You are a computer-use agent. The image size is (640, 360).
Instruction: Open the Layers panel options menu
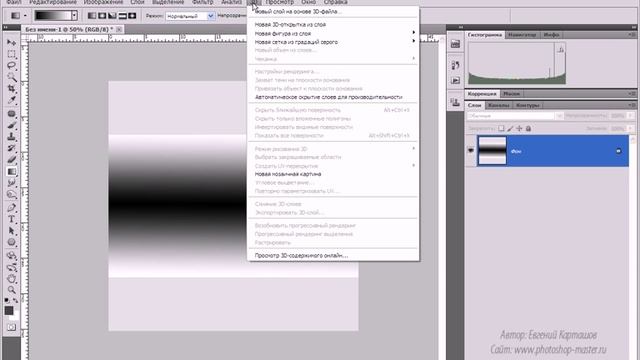[632, 105]
